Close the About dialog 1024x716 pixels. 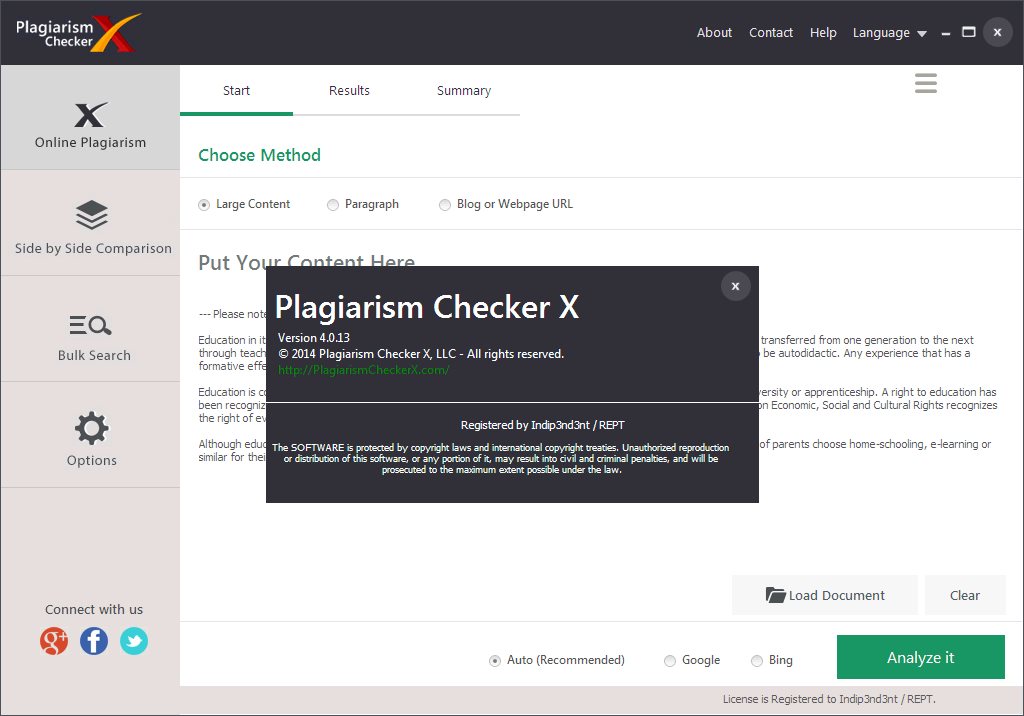[x=735, y=286]
